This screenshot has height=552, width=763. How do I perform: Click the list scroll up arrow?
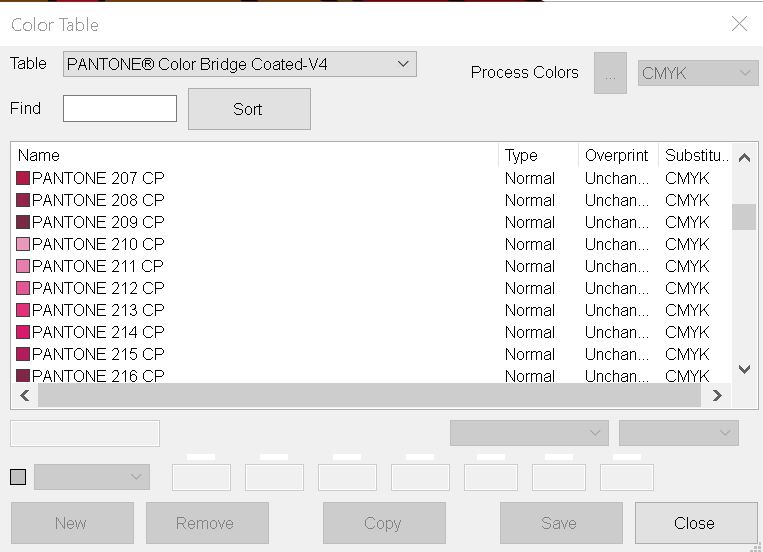click(744, 158)
